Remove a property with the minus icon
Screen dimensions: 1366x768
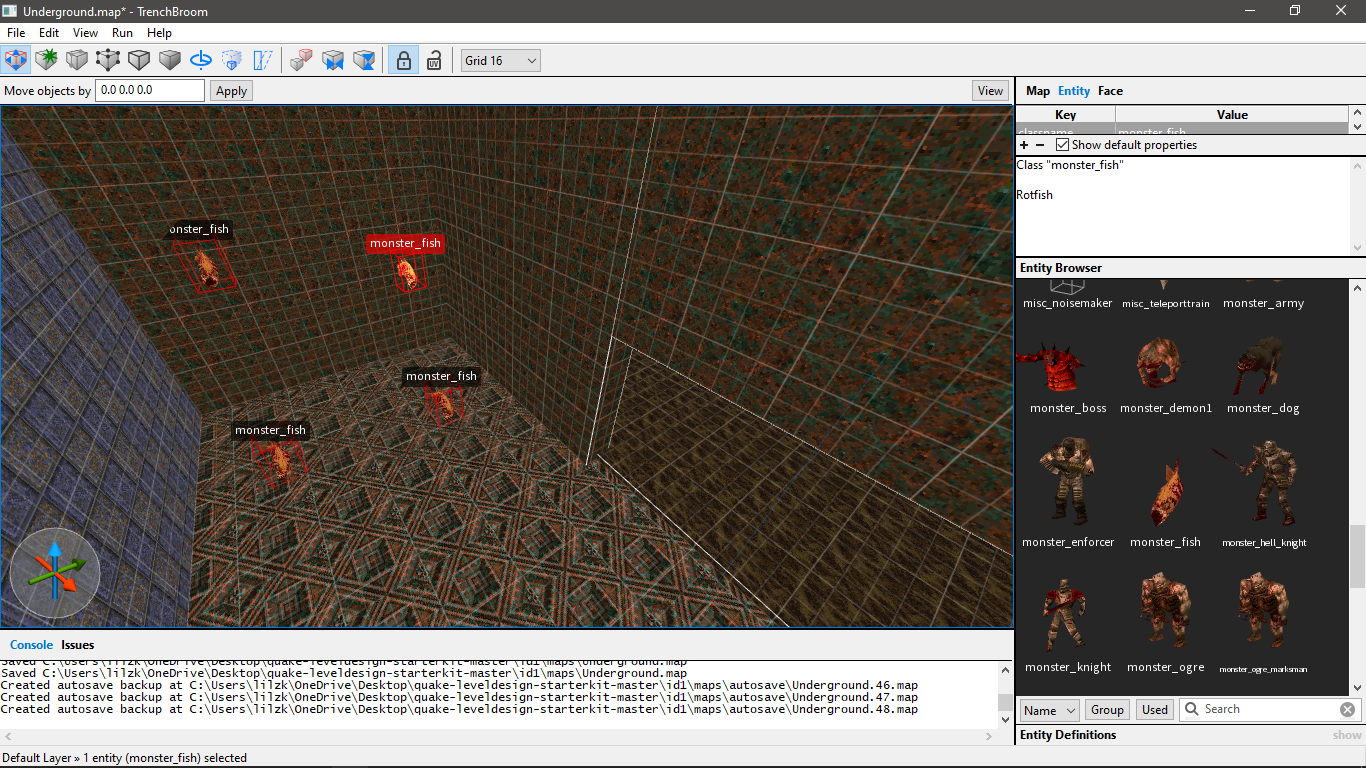(x=1039, y=145)
